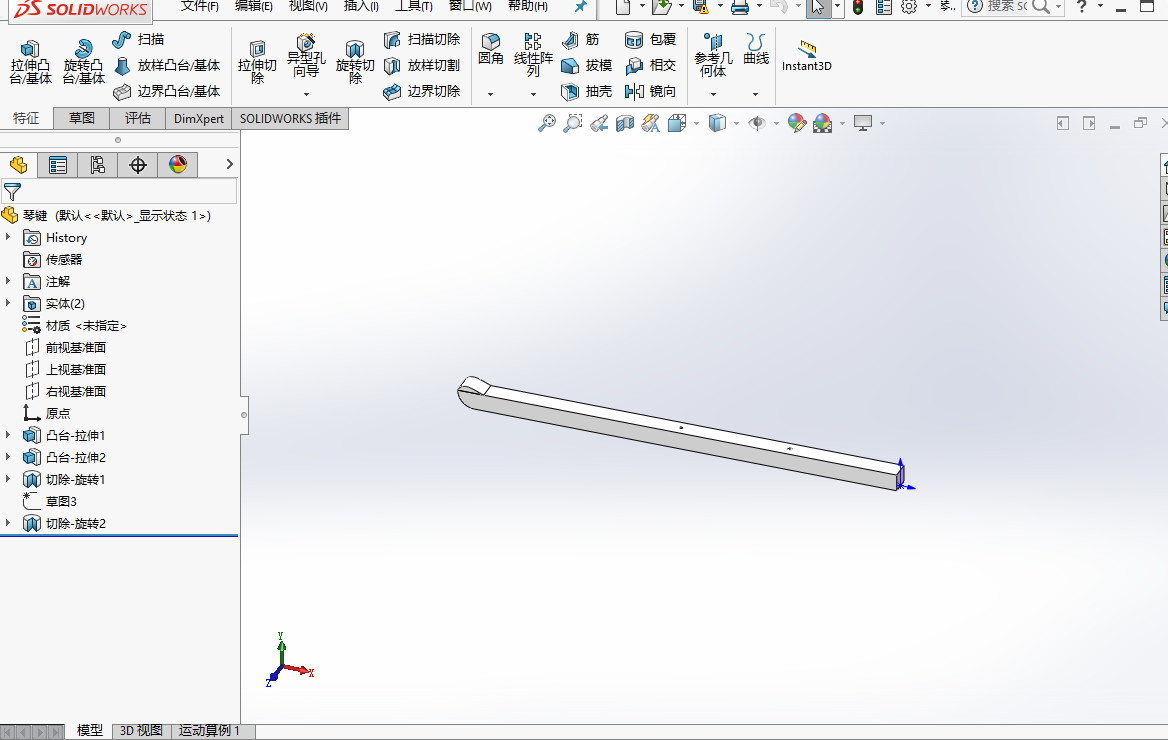1168x740 pixels.
Task: Switch to the ConfigurationManager tab icon
Action: tap(98, 165)
